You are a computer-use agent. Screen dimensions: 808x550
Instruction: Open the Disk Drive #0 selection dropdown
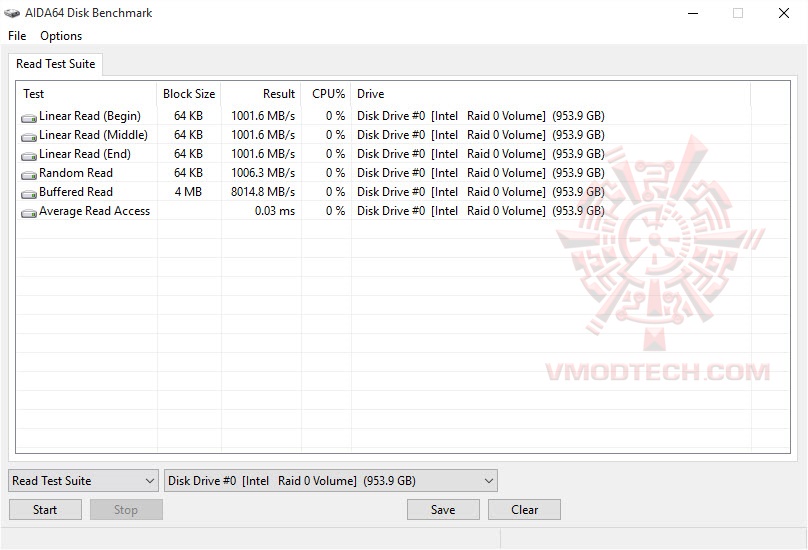(330, 480)
